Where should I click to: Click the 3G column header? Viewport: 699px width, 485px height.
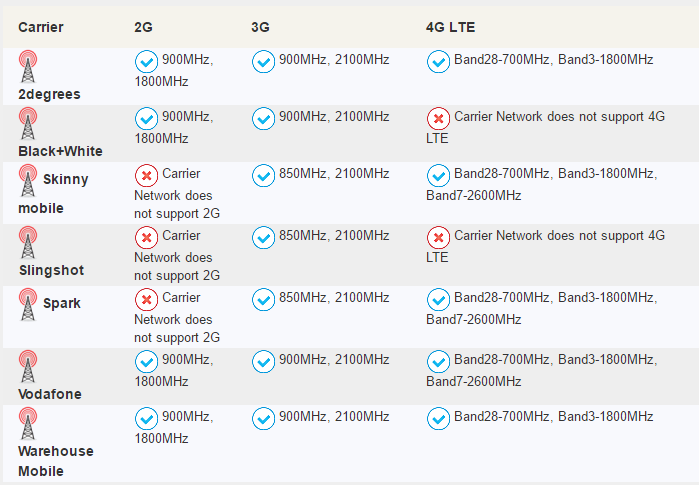260,27
